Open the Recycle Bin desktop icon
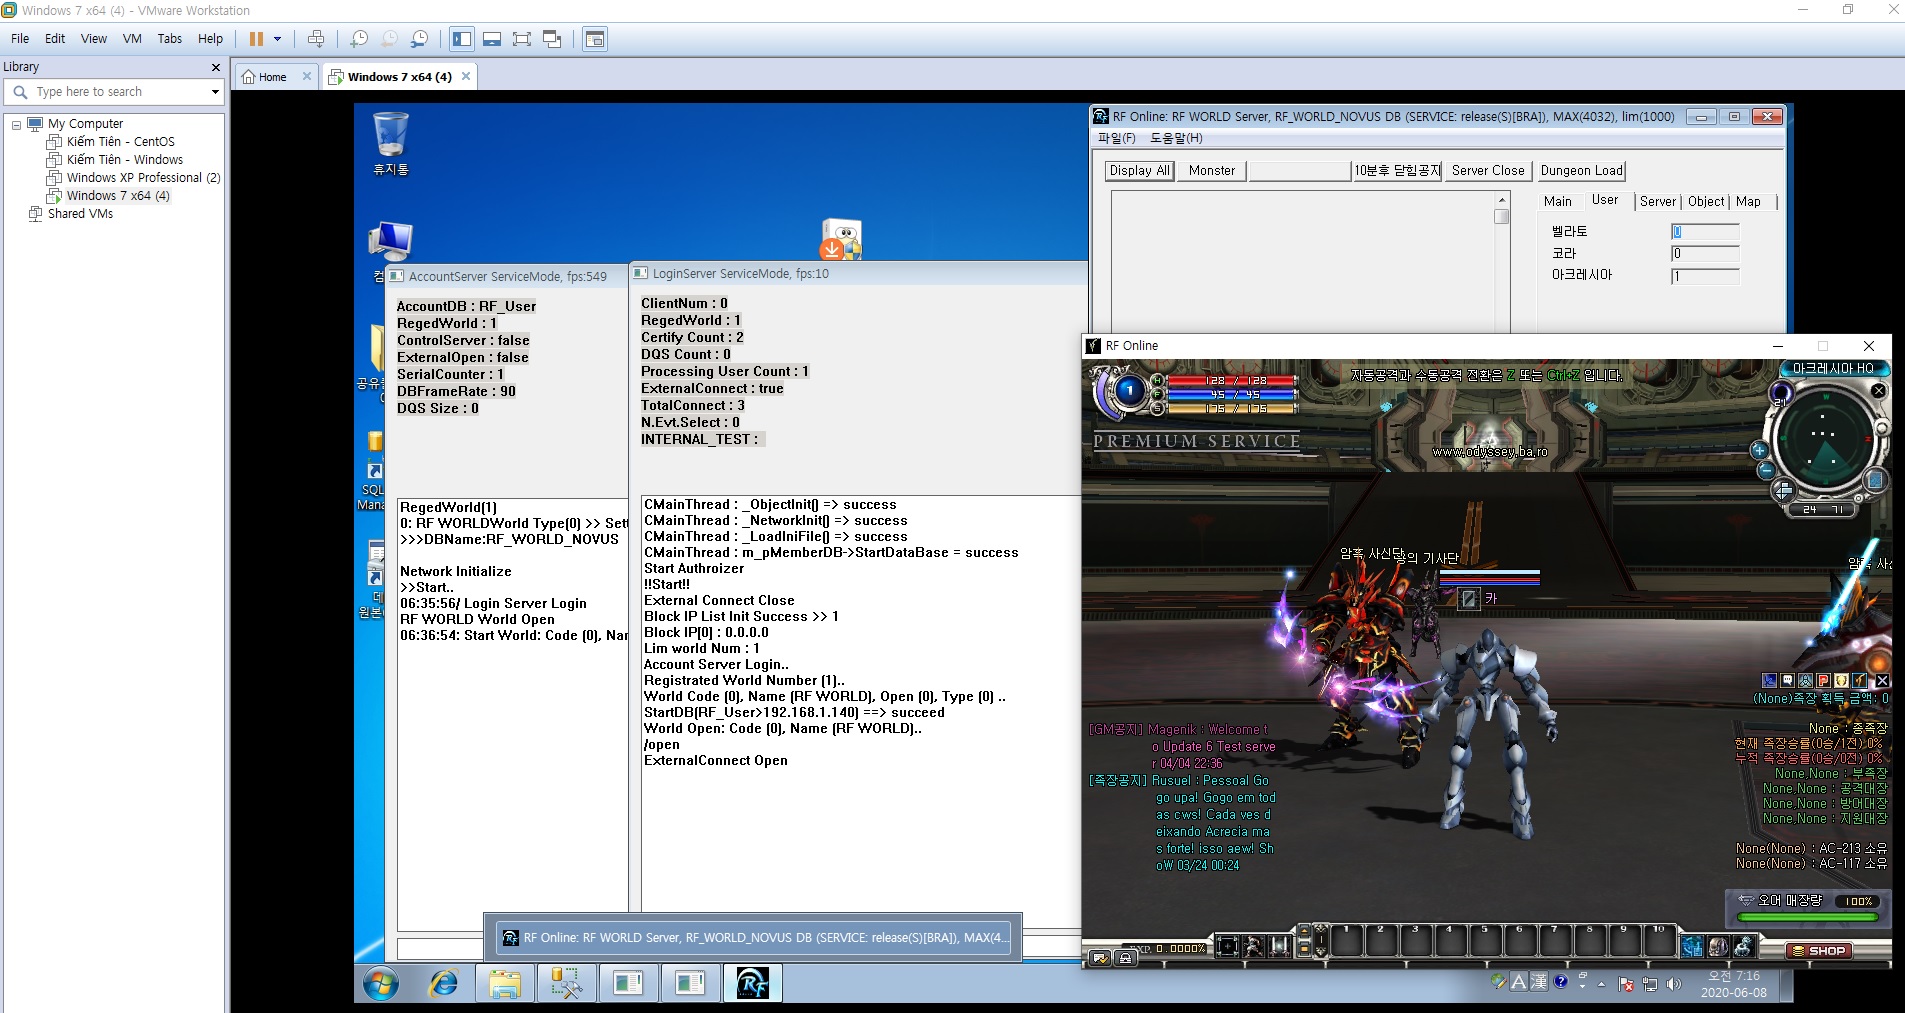The height and width of the screenshot is (1013, 1905). click(x=391, y=144)
